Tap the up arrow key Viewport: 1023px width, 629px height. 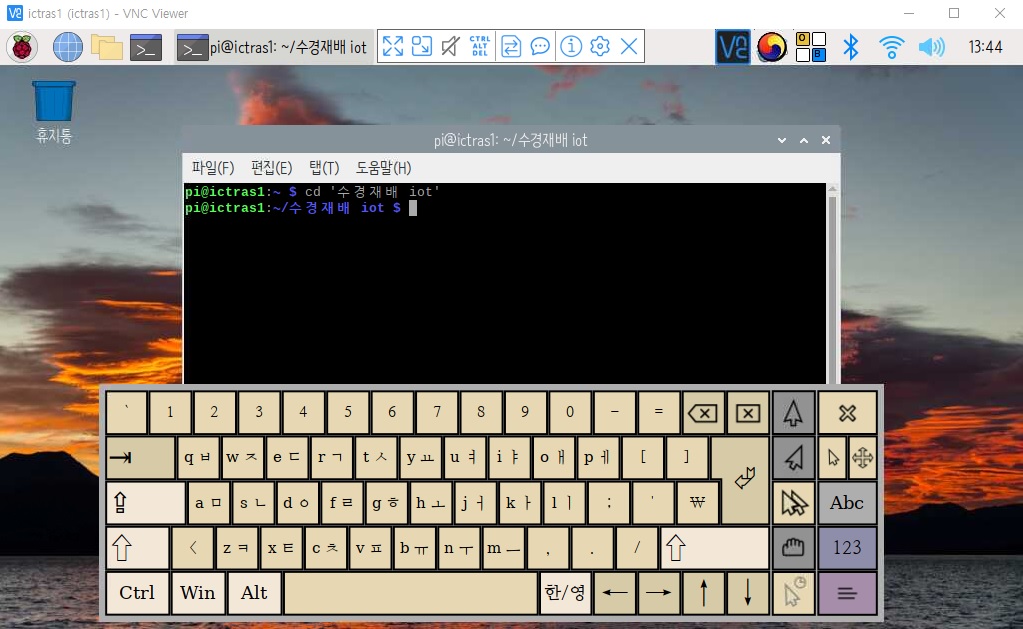(x=703, y=592)
